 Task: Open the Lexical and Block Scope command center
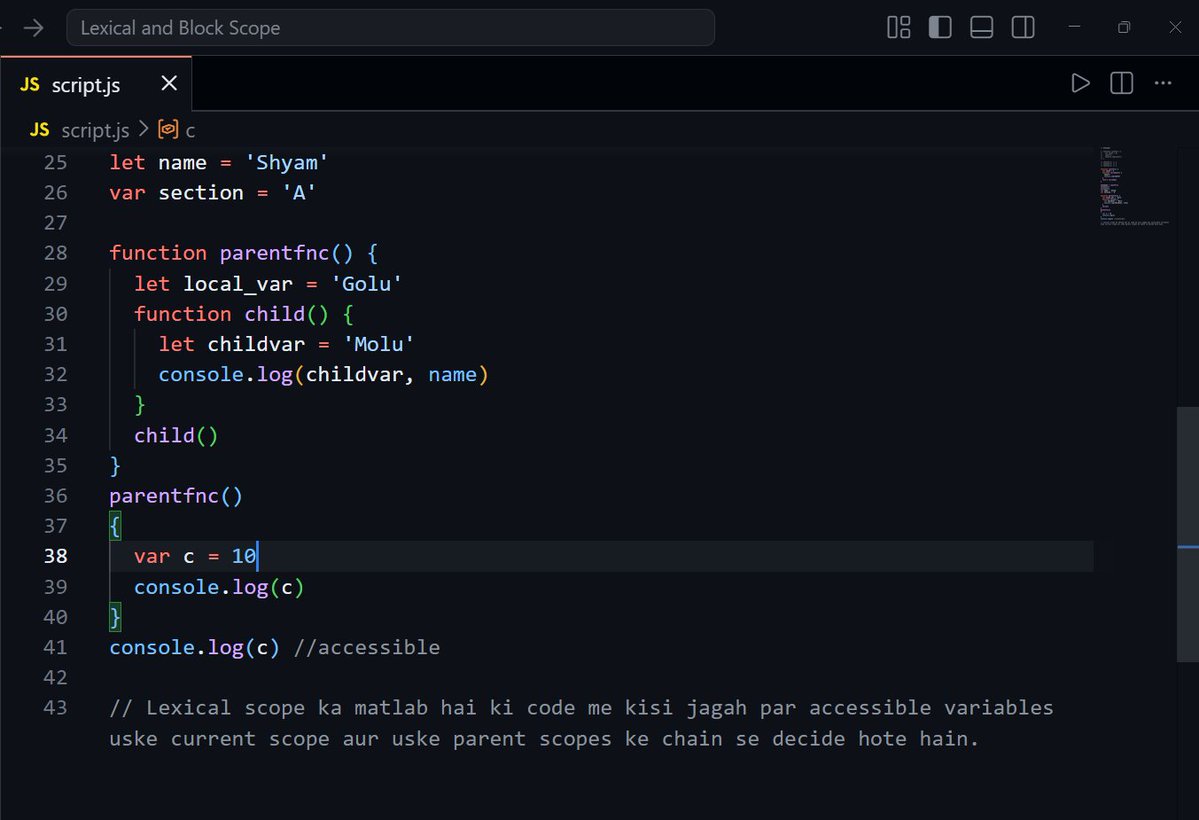390,27
